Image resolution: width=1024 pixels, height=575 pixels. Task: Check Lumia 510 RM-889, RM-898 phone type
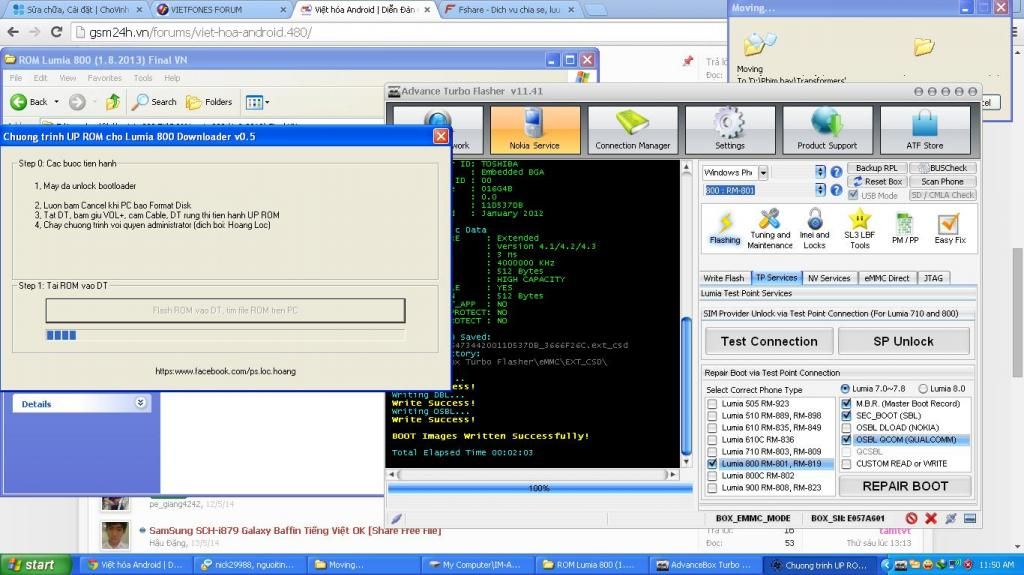[x=712, y=416]
